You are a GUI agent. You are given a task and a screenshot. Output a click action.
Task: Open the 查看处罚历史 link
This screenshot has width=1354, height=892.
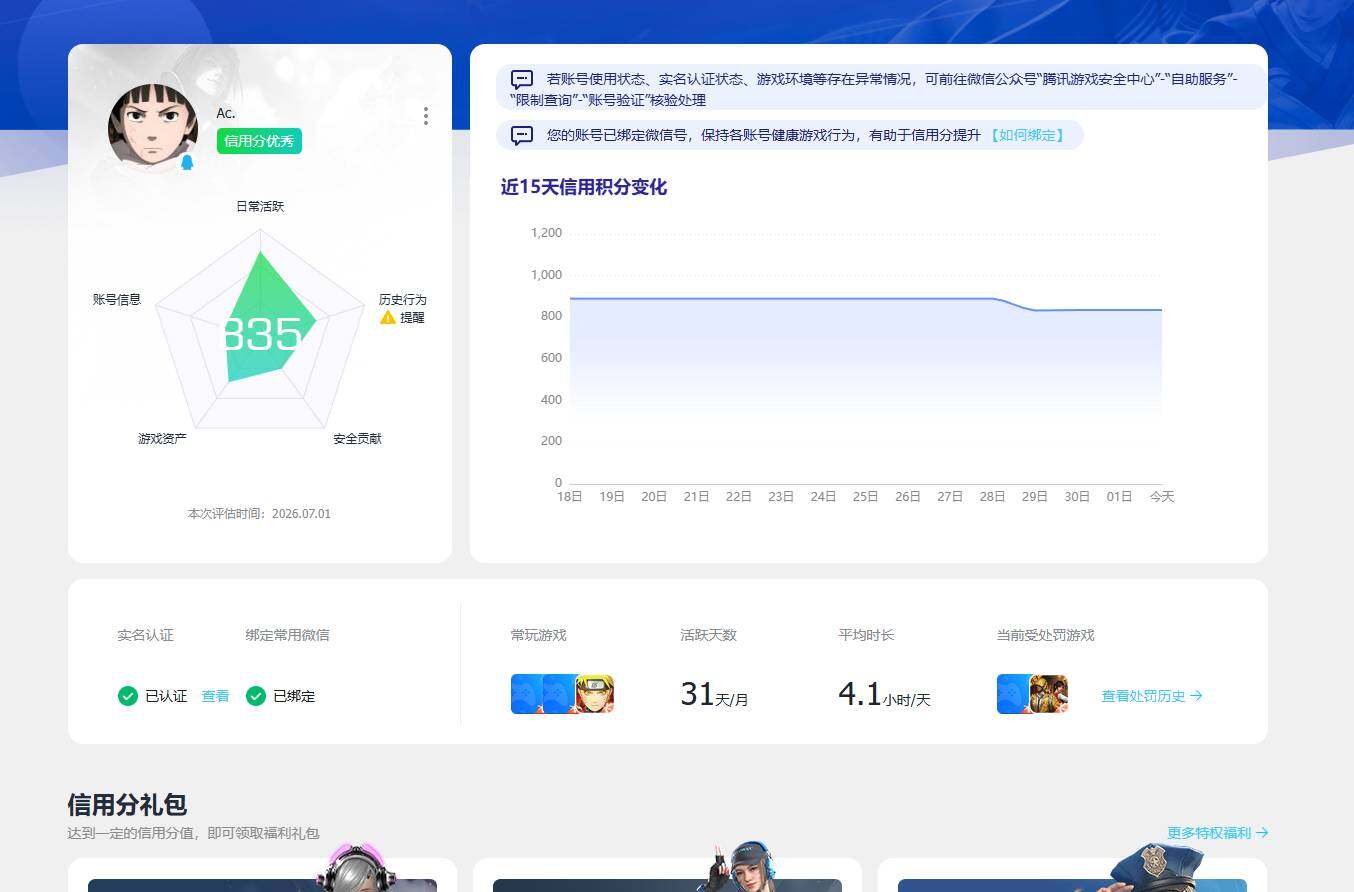coord(1152,696)
